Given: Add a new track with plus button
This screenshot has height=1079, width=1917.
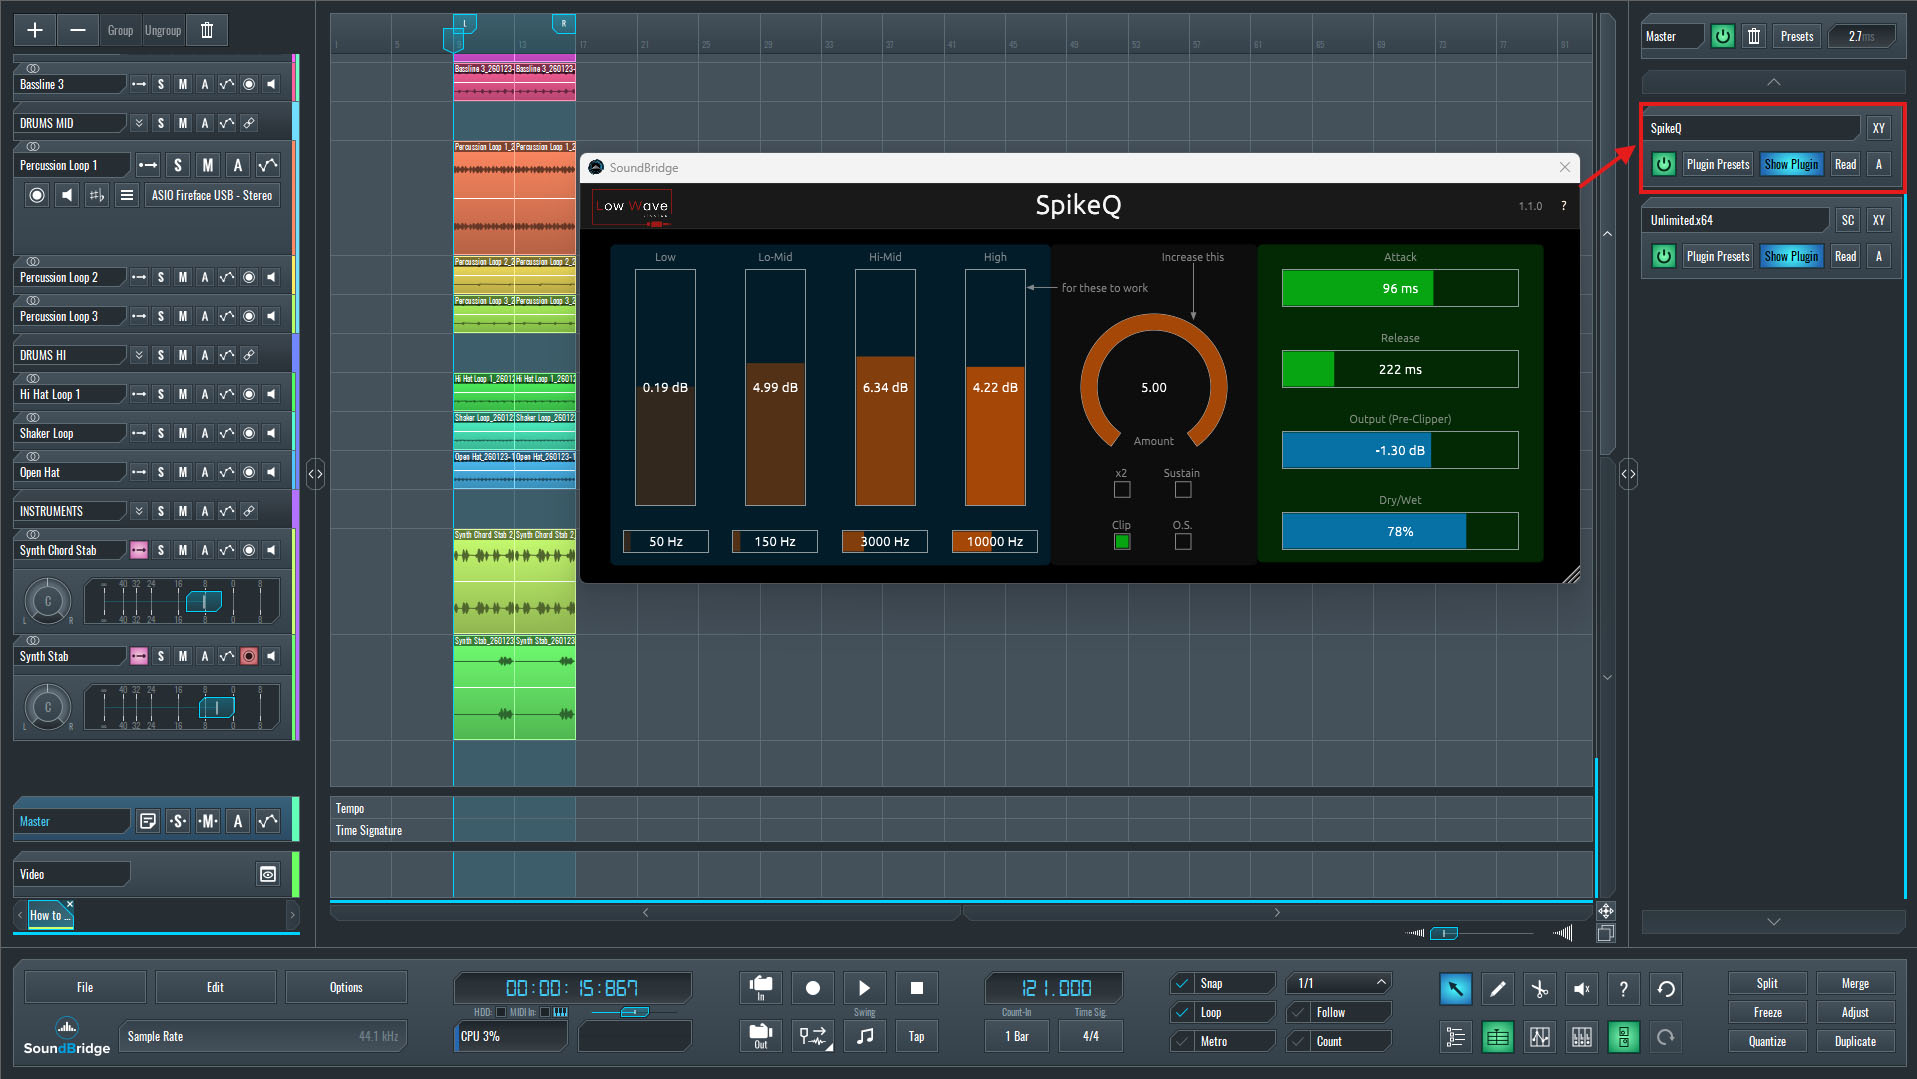Looking at the screenshot, I should pyautogui.click(x=35, y=30).
